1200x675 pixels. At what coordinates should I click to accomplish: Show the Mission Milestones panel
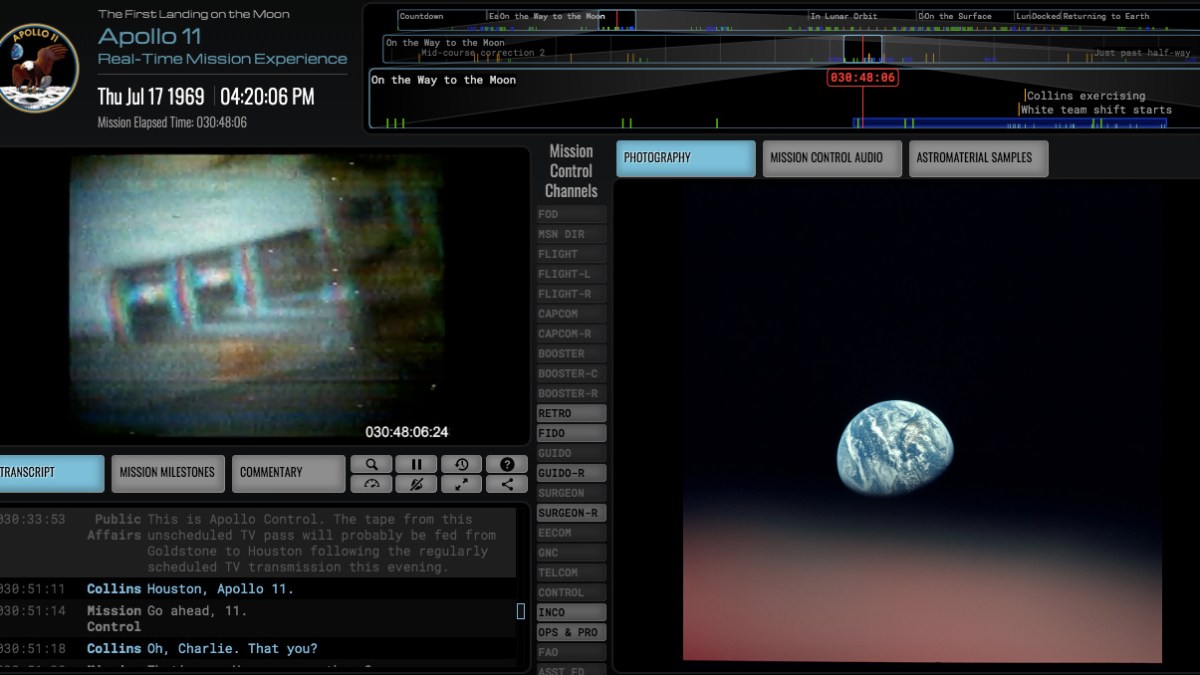(167, 473)
